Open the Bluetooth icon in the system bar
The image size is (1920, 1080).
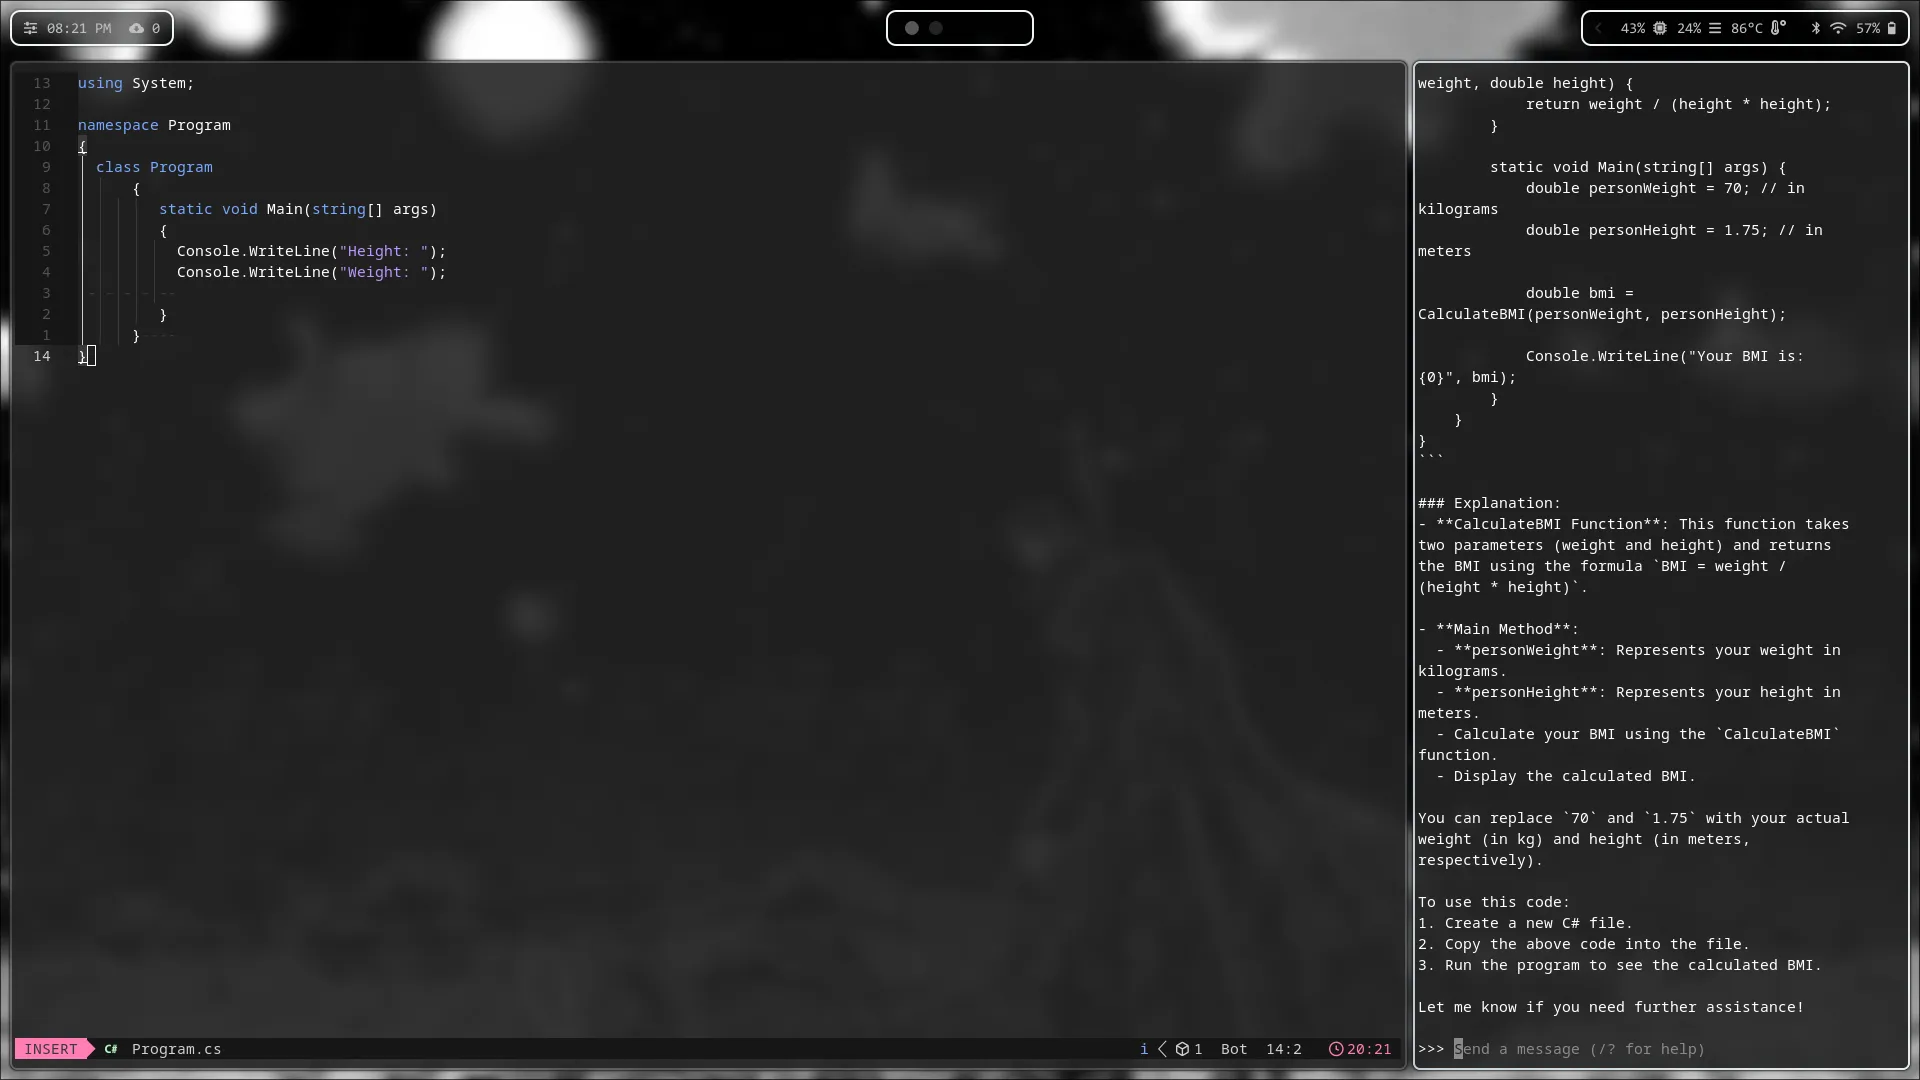click(1816, 28)
